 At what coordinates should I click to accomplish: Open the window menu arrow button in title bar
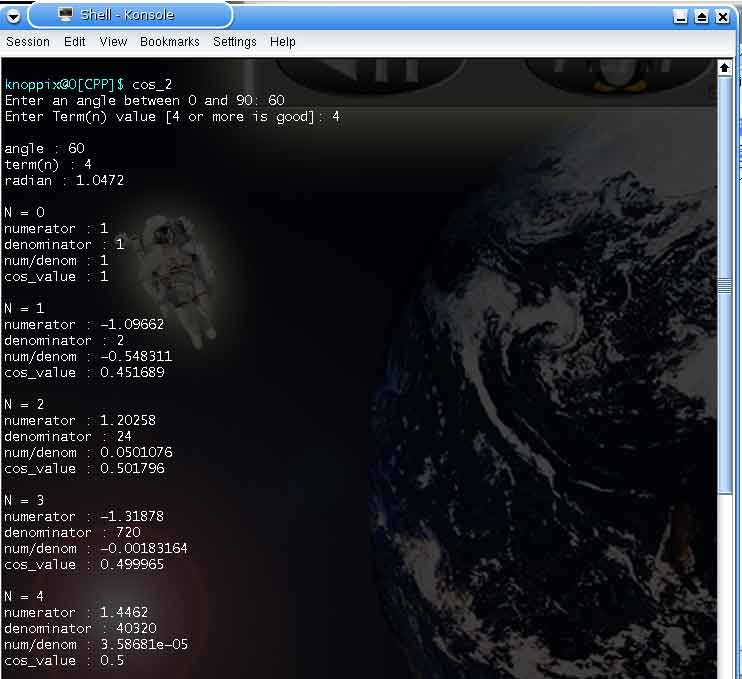pyautogui.click(x=15, y=15)
